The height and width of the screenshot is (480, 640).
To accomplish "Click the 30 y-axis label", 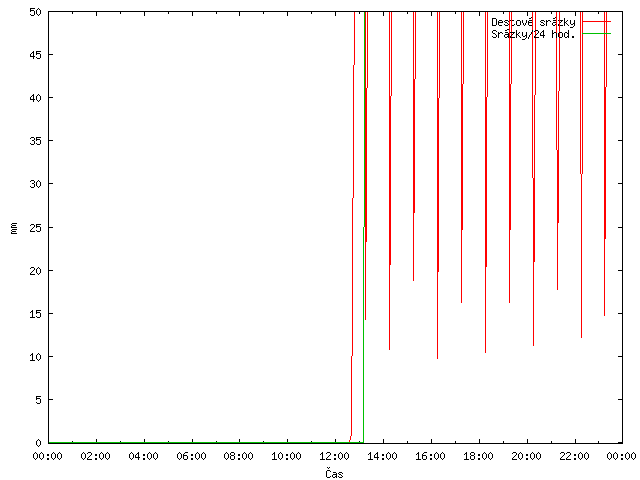I will tap(36, 184).
